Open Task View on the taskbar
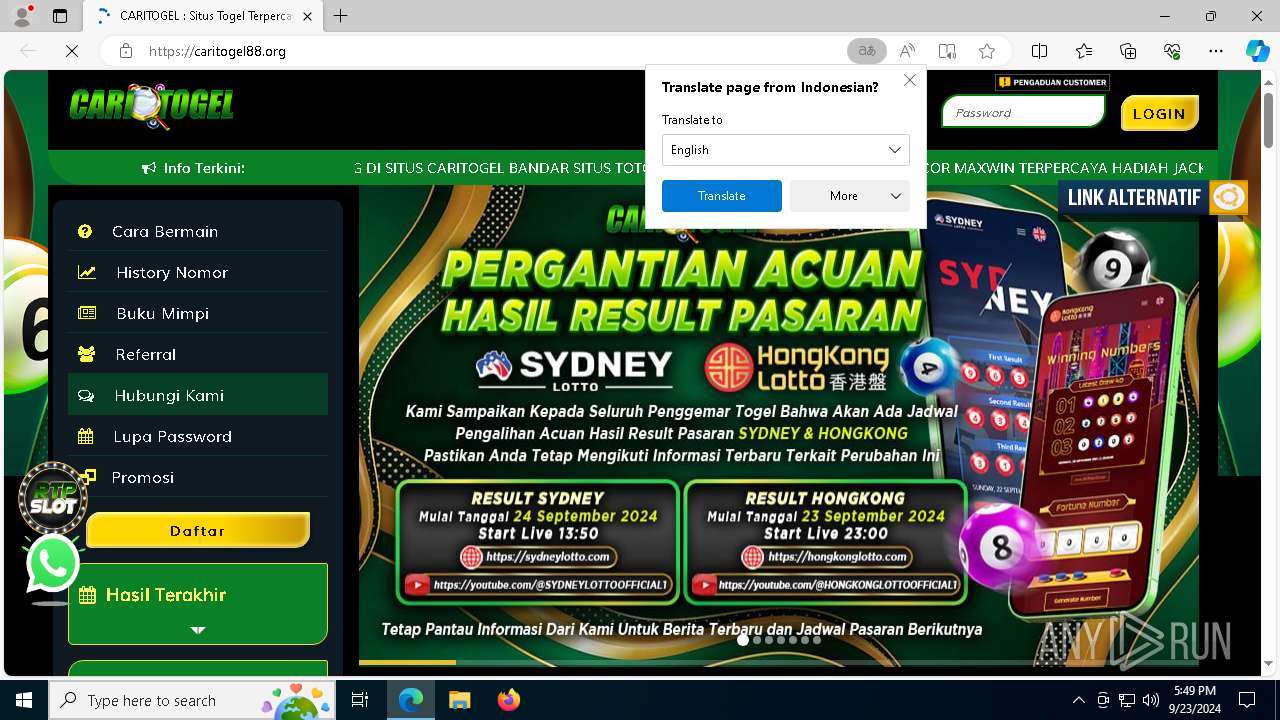The width and height of the screenshot is (1280, 720). tap(360, 700)
